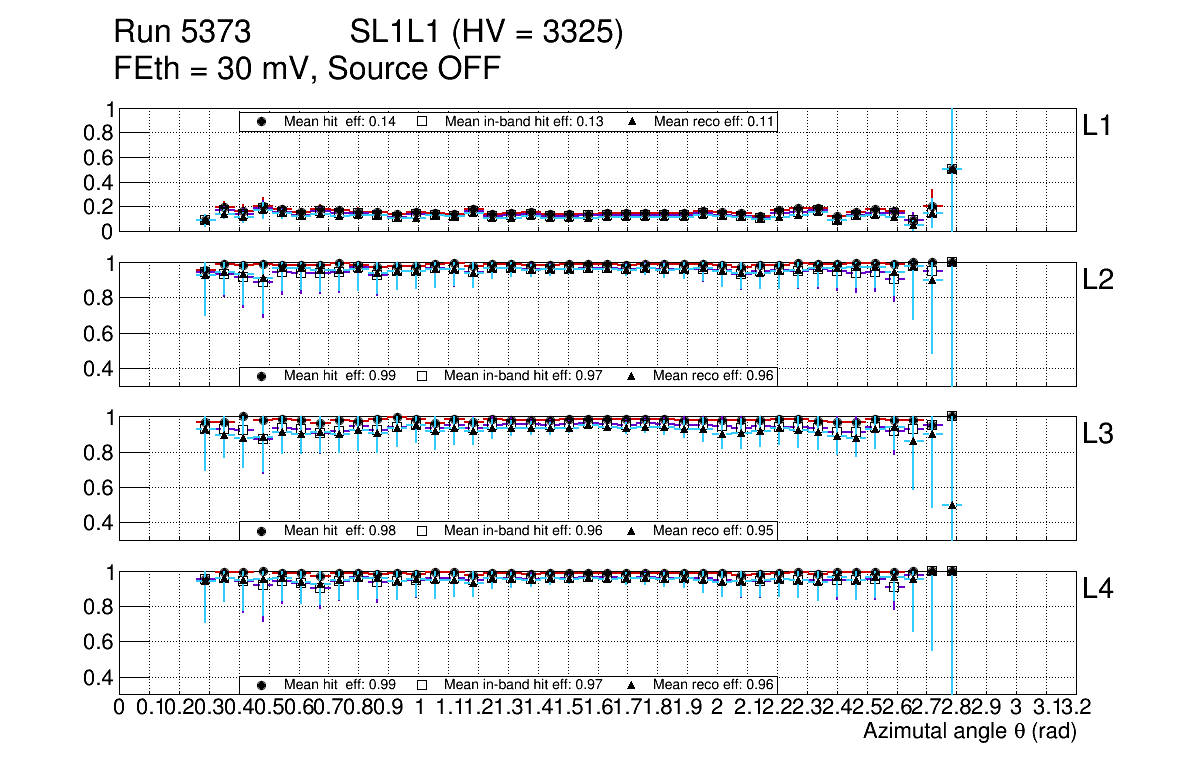Click the triangle marker in L1 legend
The image size is (1196, 772).
(x=632, y=121)
